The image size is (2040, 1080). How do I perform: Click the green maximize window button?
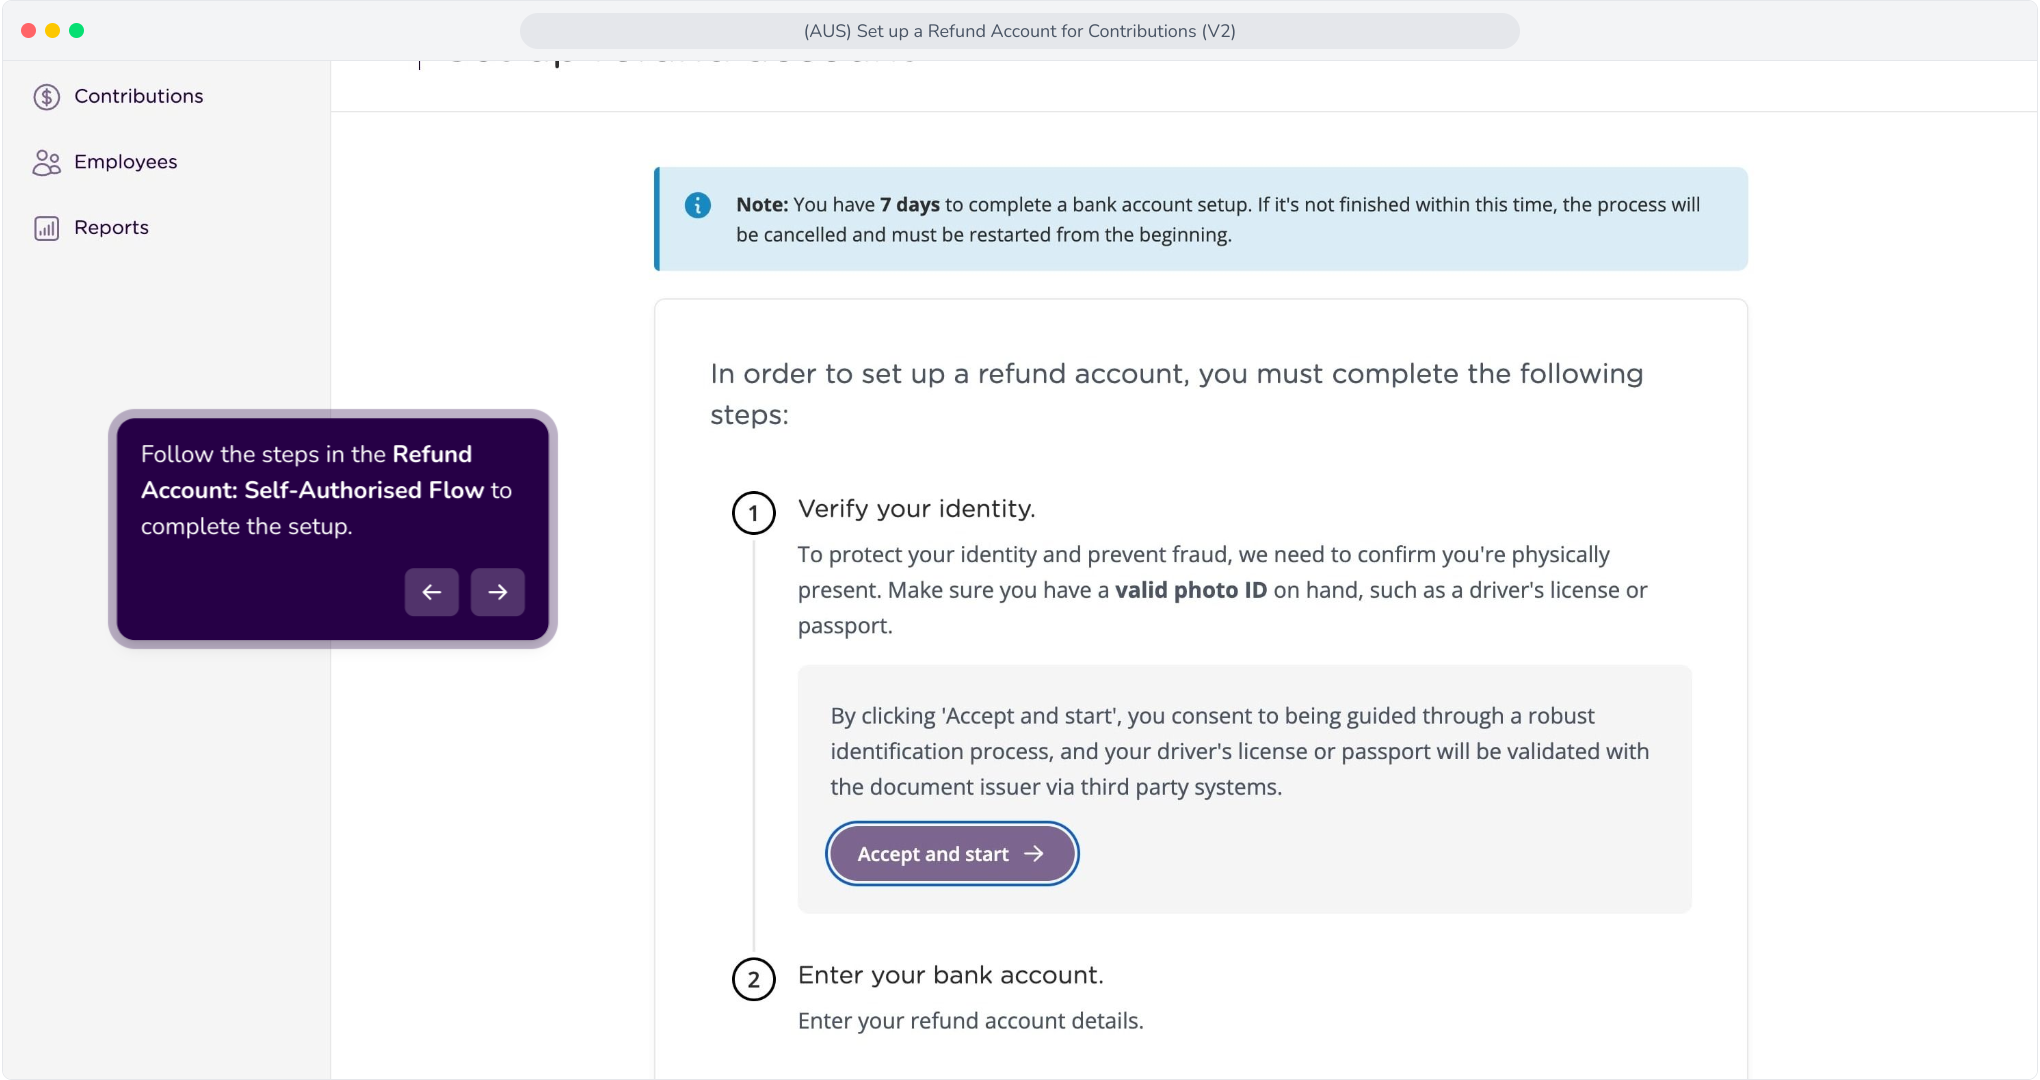coord(76,31)
